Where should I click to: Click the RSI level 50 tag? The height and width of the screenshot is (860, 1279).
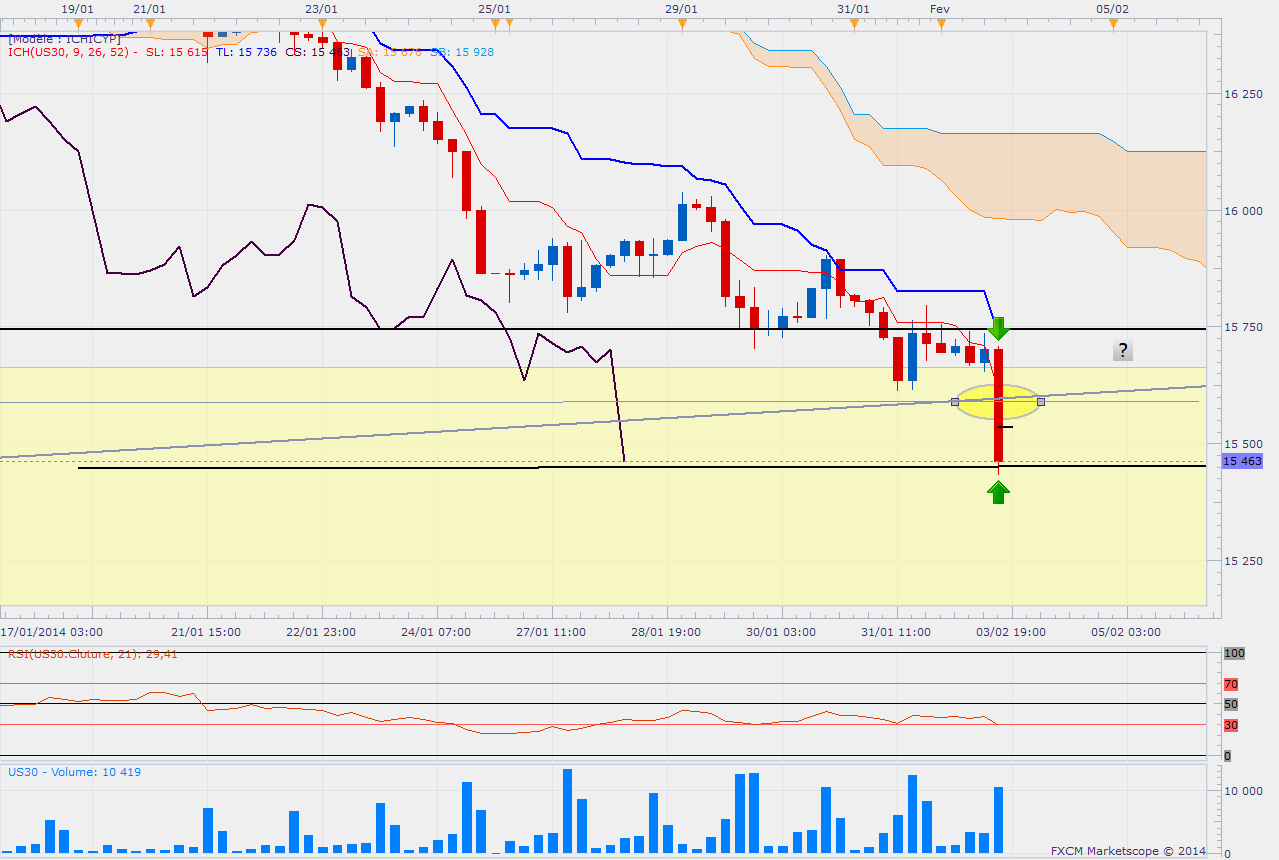(x=1231, y=704)
